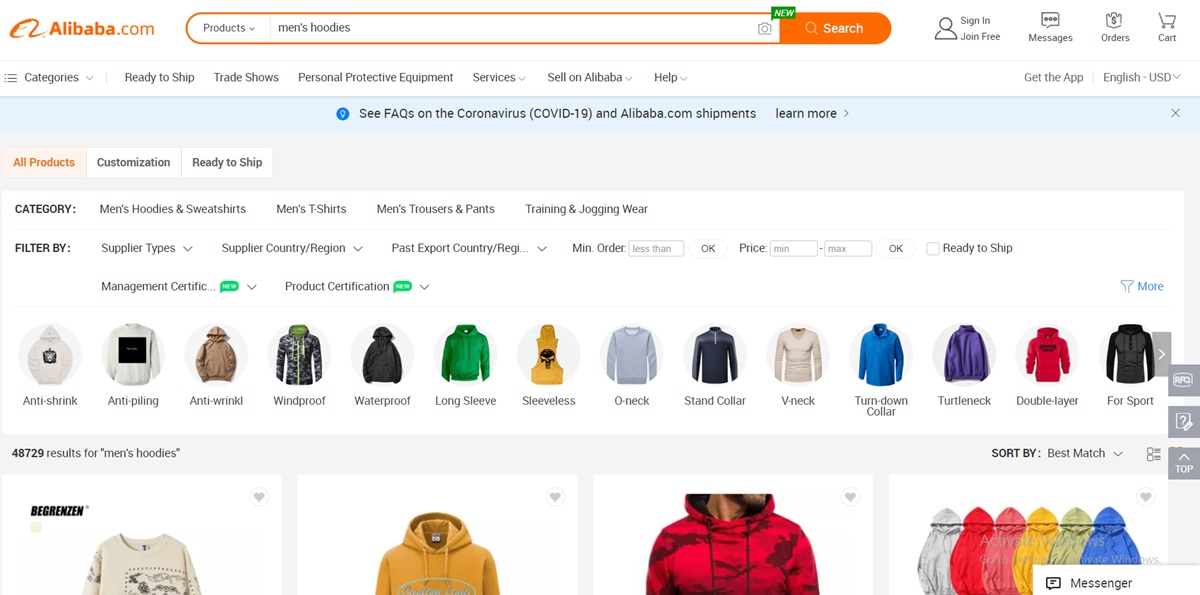Click the camera image search icon
The image size is (1200, 595).
(x=764, y=29)
